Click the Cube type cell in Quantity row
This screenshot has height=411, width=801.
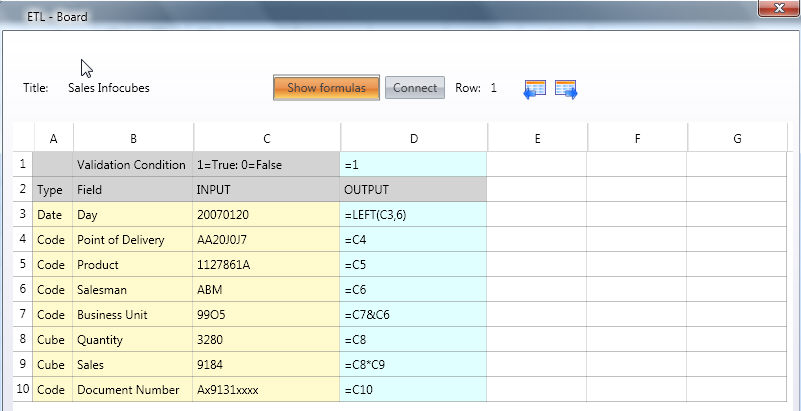coord(53,340)
